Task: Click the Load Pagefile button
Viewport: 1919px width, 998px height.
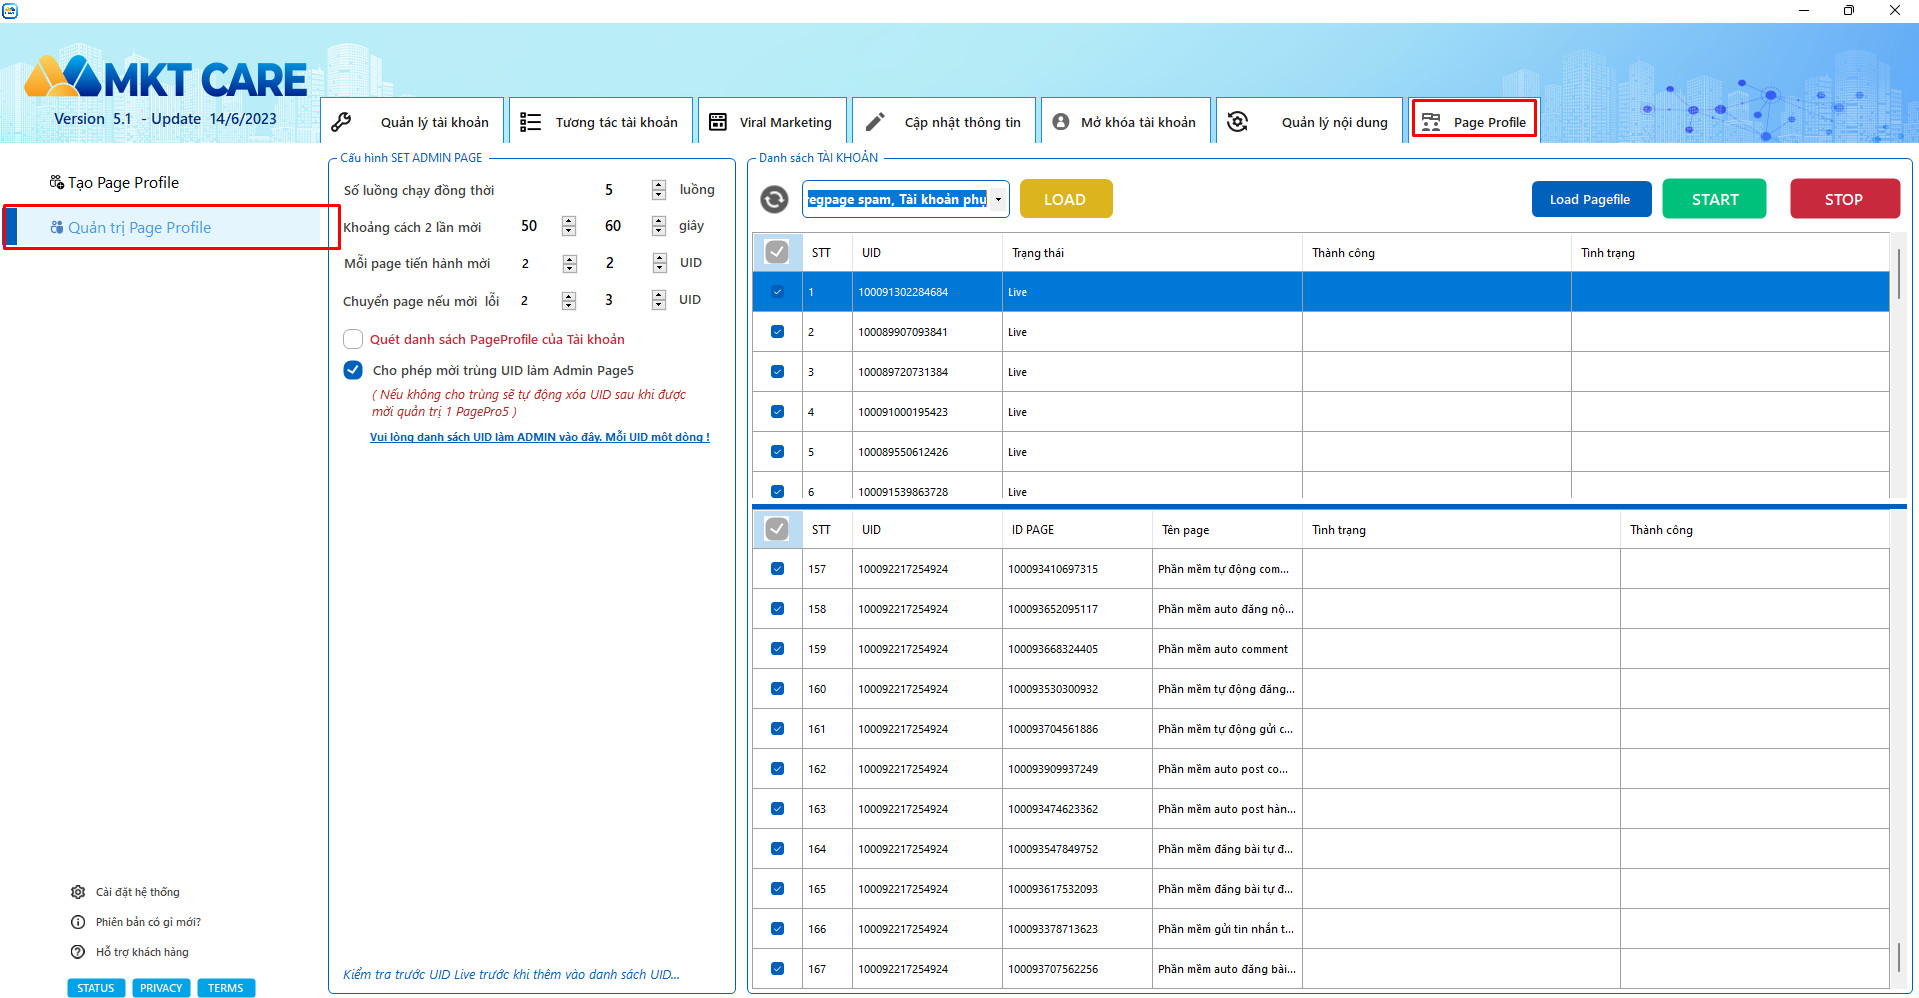Action: 1590,199
